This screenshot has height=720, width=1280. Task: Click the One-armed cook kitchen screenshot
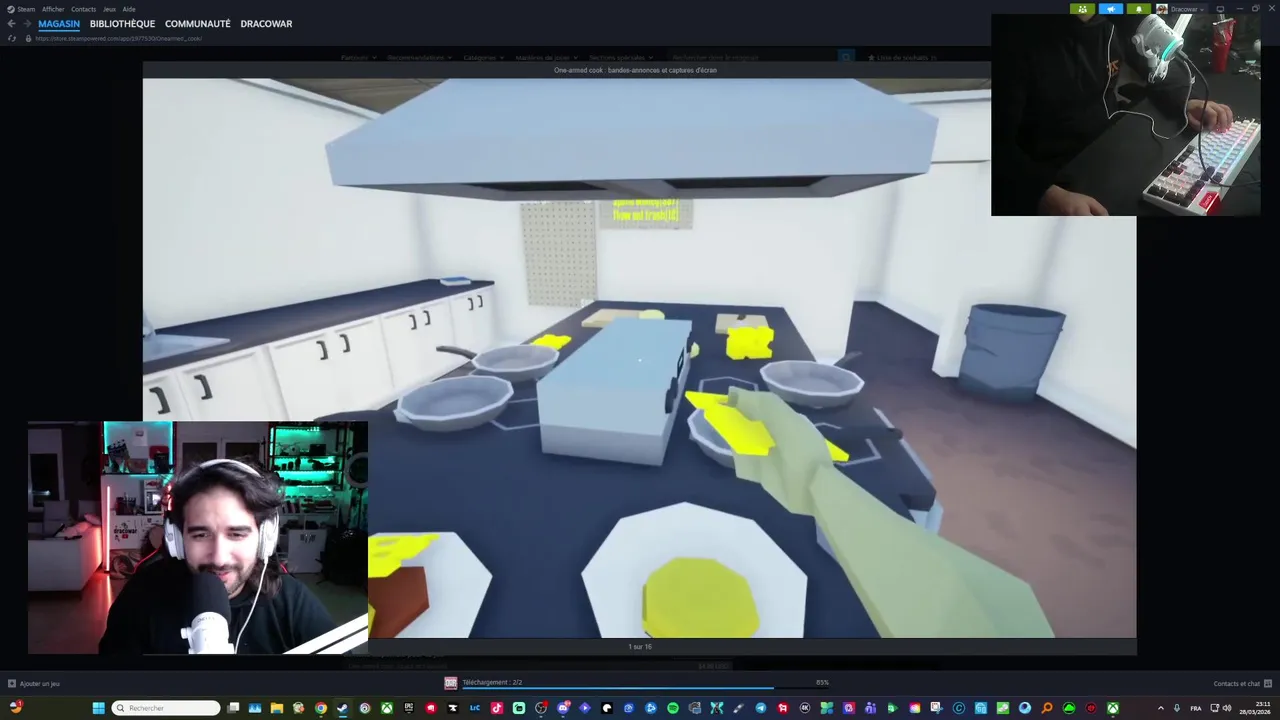(639, 358)
